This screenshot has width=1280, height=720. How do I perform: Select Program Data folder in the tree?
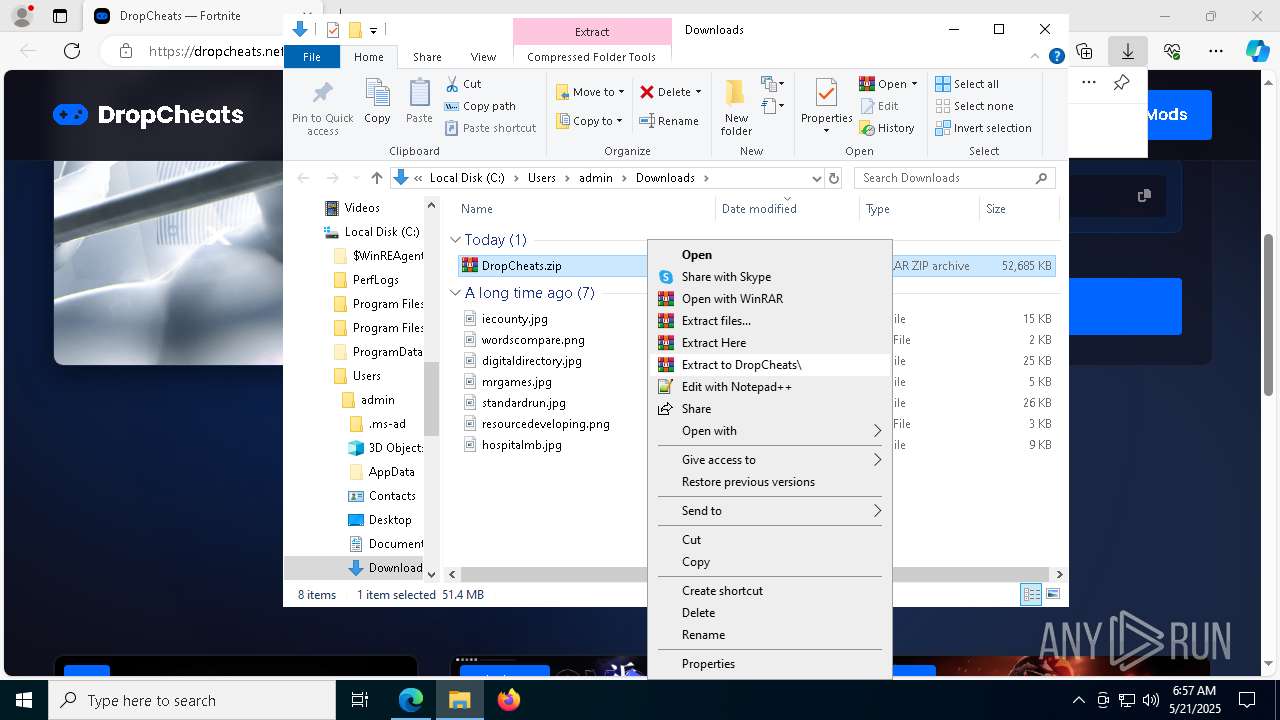387,352
